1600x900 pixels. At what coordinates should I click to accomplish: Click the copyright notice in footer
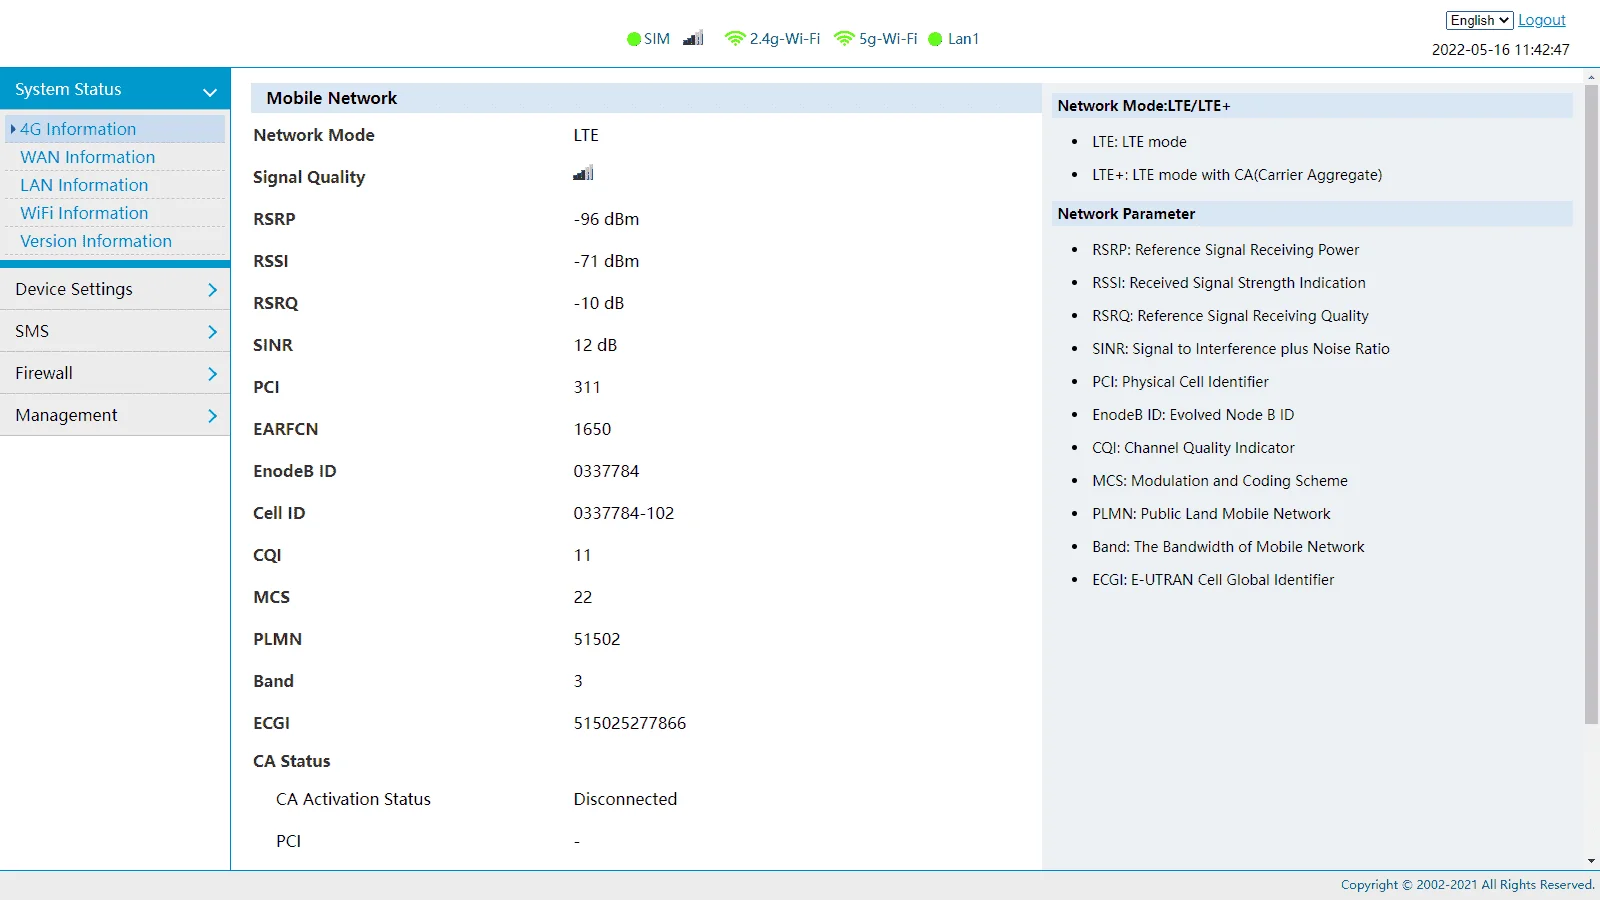[1467, 885]
